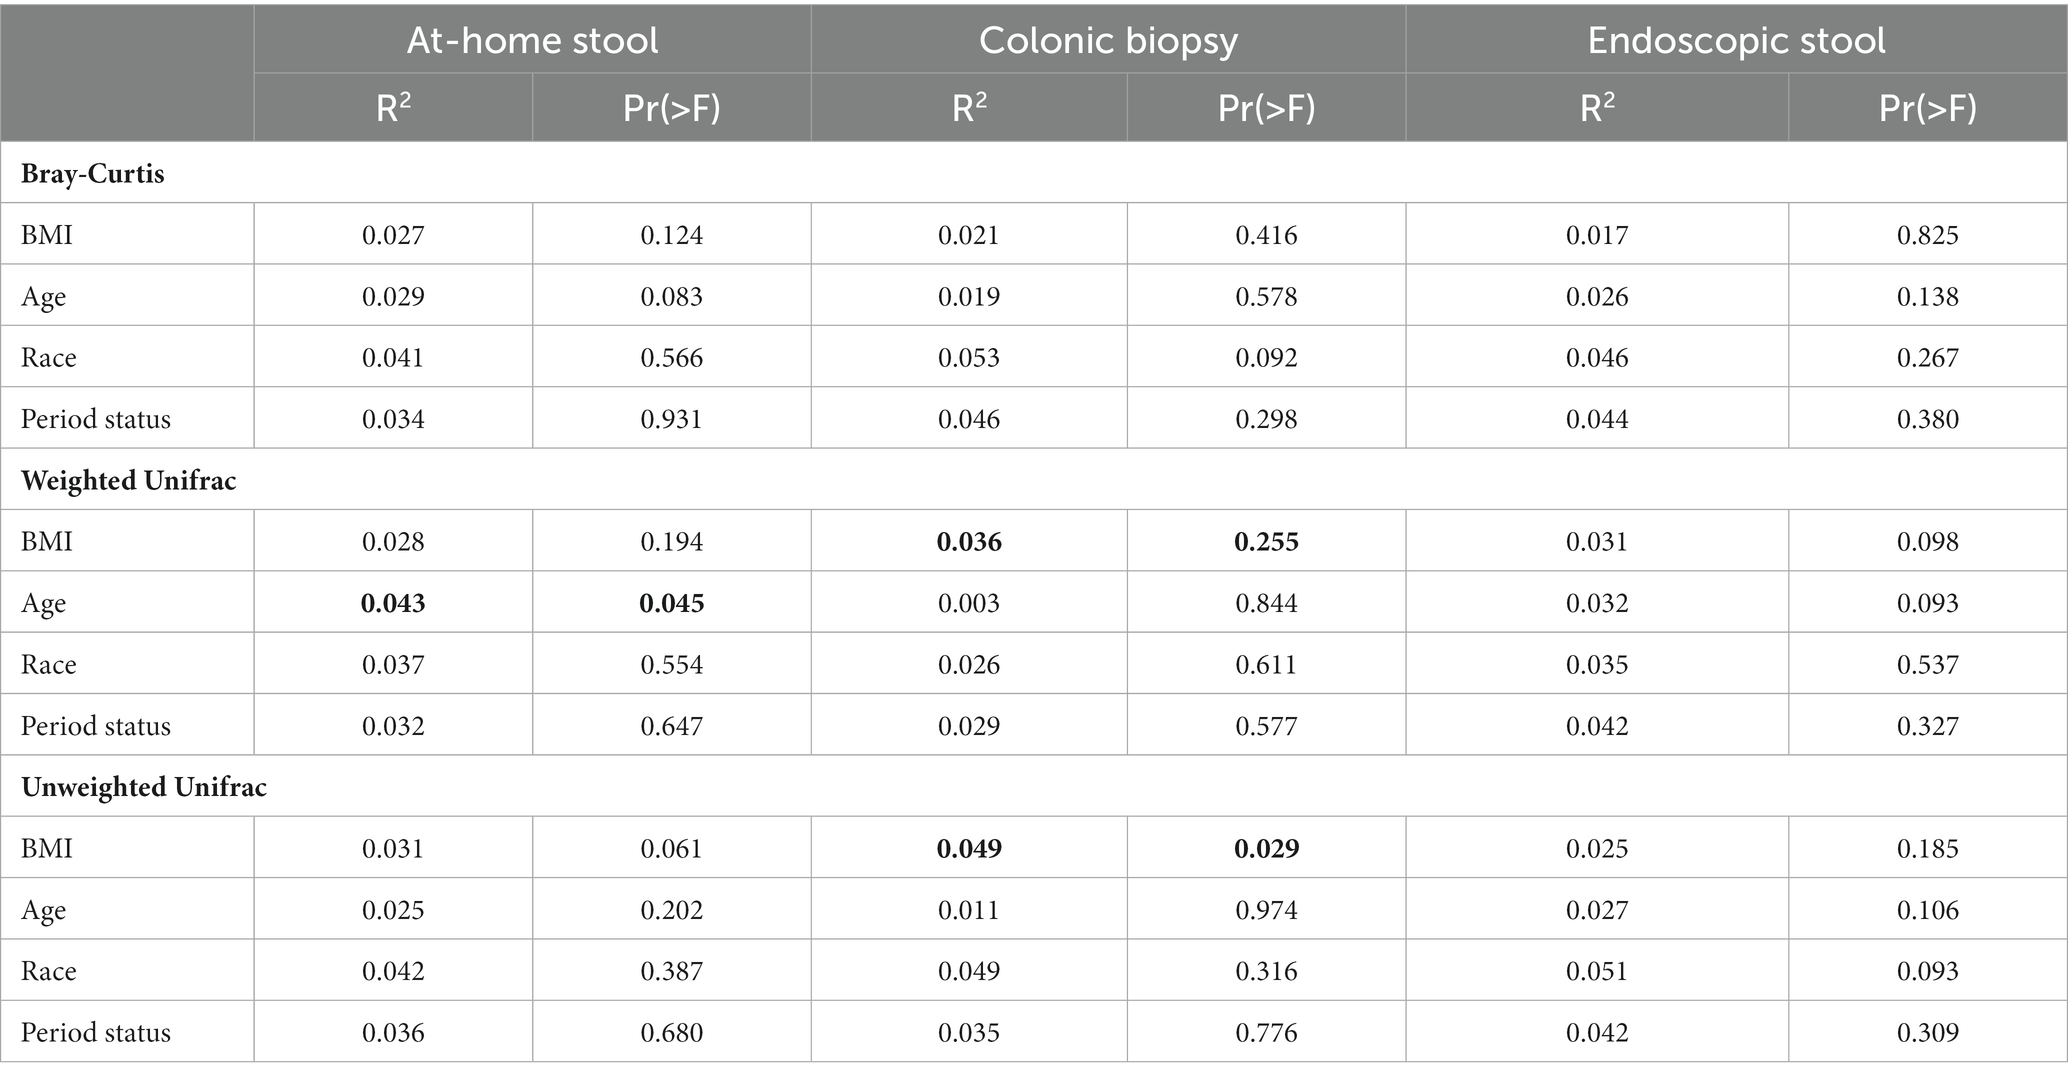Select the Bray-Curtis section heading
The height and width of the screenshot is (1078, 2068).
click(93, 173)
